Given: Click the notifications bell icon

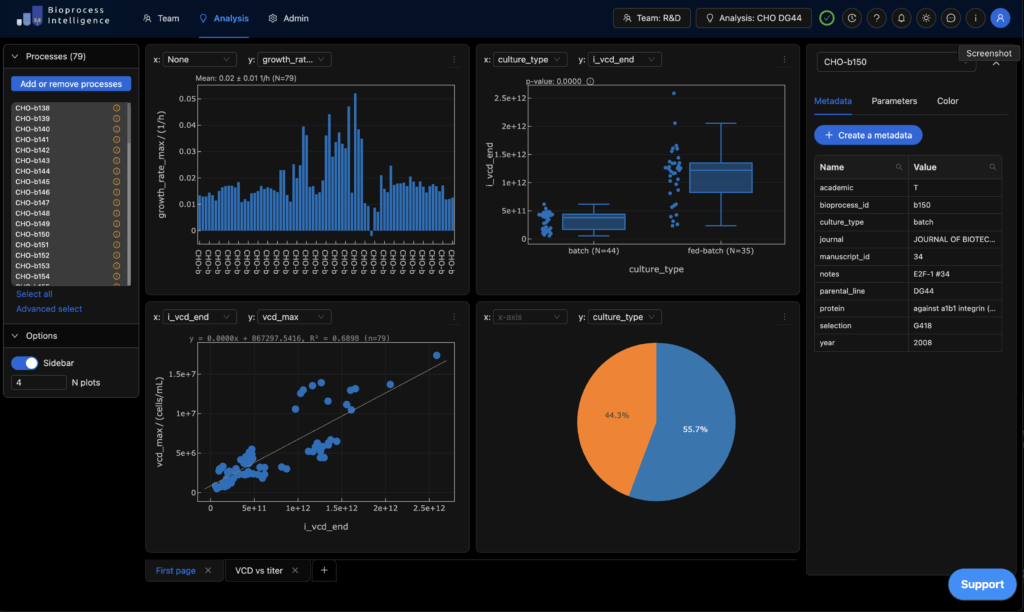Looking at the screenshot, I should [x=901, y=18].
